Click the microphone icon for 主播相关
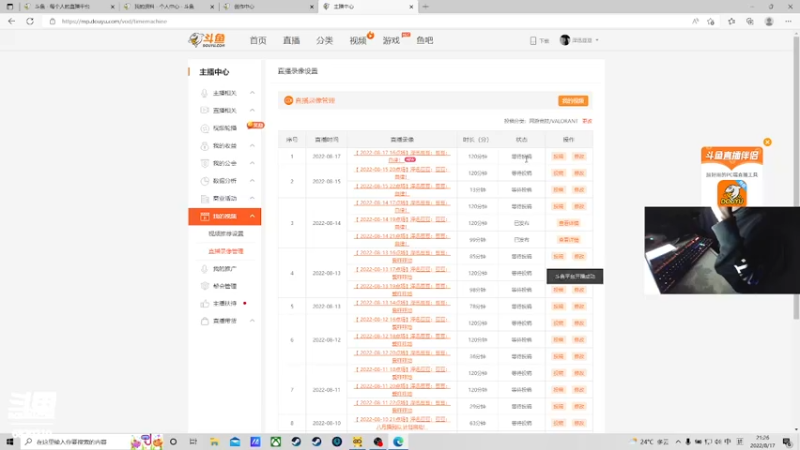This screenshot has width=800, height=450. coord(205,93)
